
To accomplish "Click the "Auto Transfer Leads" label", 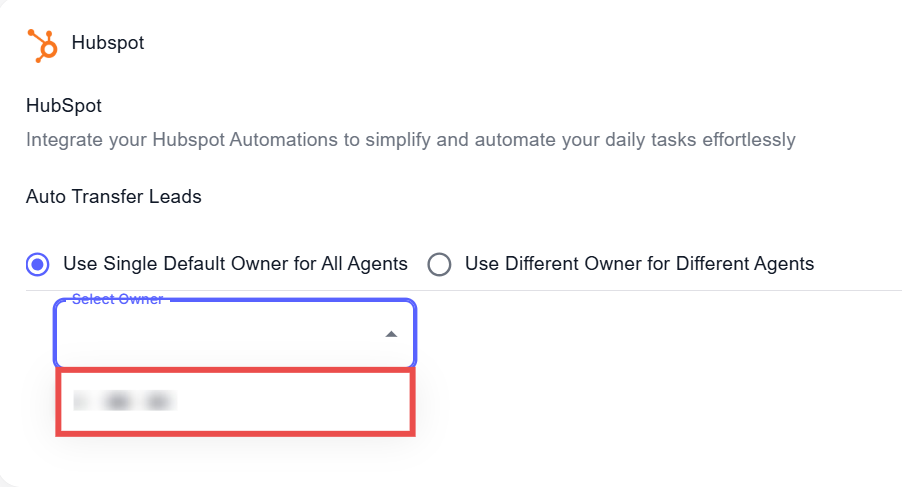I will (x=114, y=197).
